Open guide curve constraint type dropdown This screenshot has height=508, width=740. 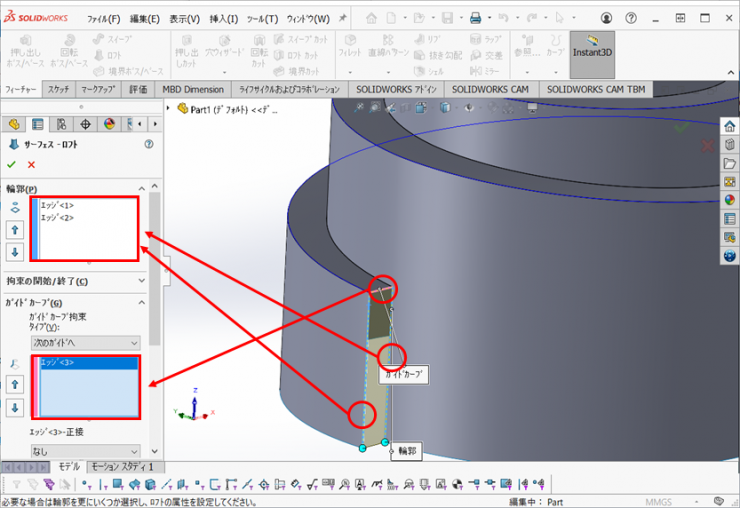[x=85, y=342]
